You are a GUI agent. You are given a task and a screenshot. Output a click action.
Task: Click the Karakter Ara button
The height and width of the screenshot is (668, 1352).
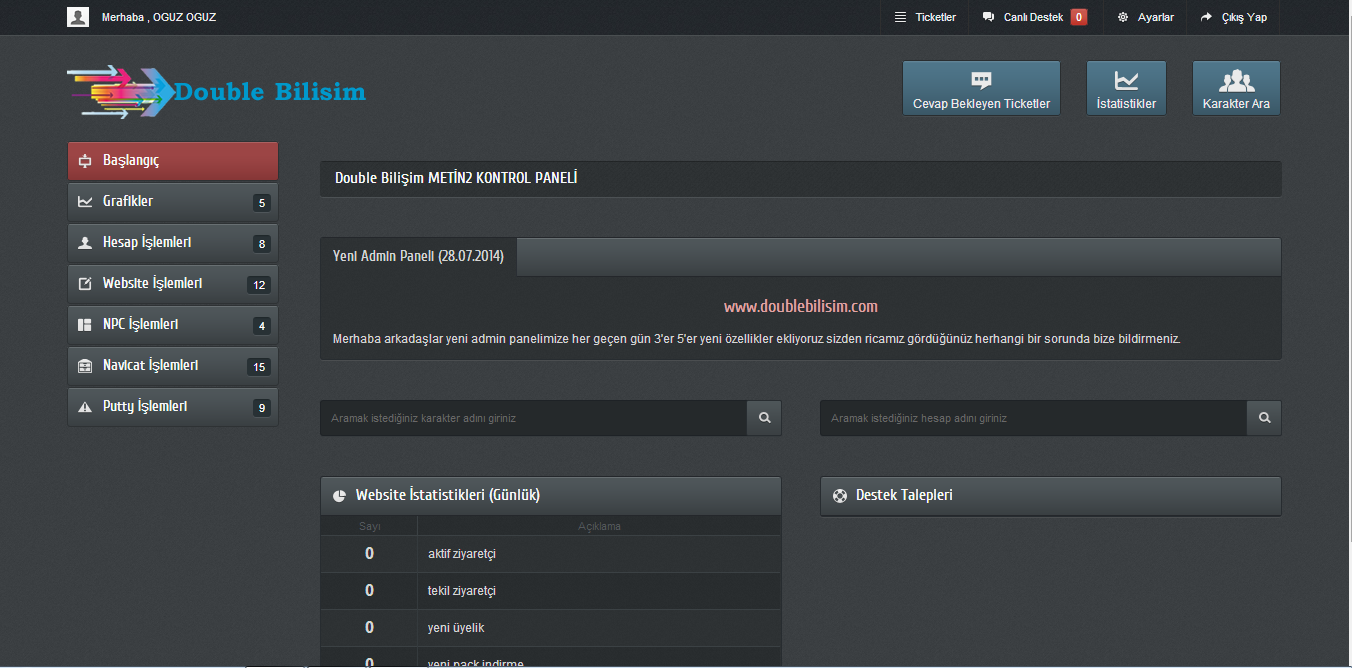click(x=1236, y=88)
